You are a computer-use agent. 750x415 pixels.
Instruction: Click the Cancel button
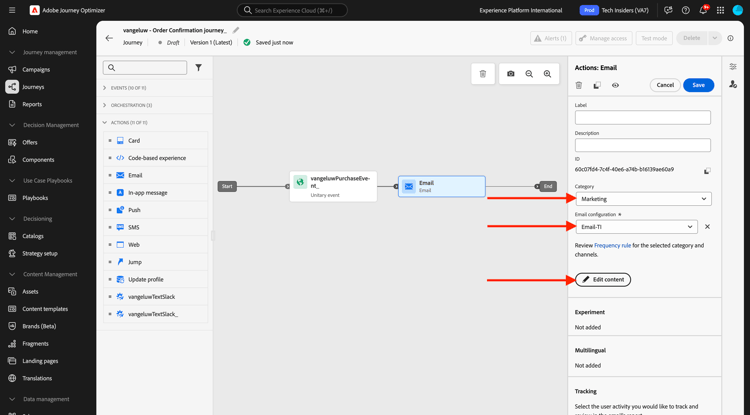tap(665, 85)
